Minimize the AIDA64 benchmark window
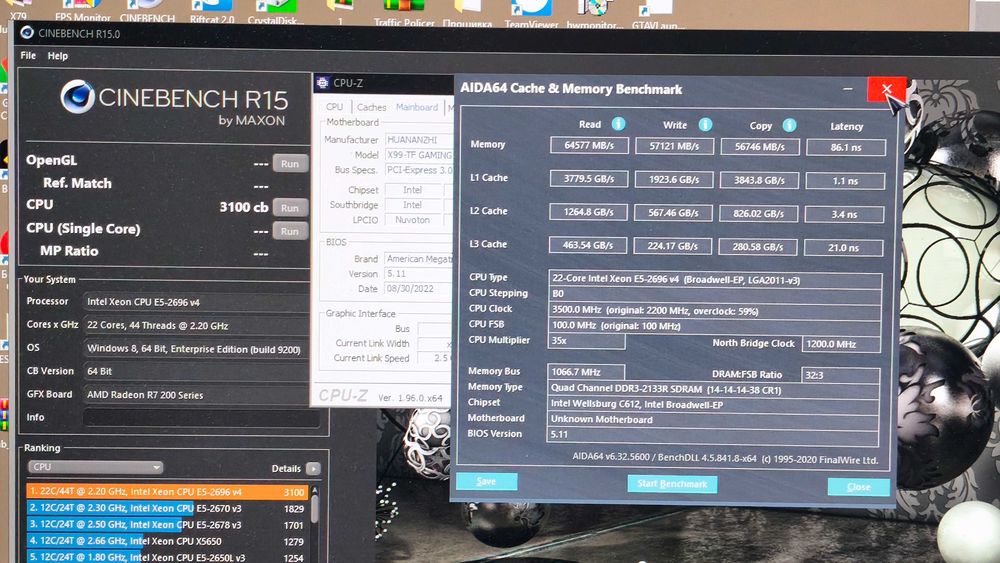 (848, 89)
